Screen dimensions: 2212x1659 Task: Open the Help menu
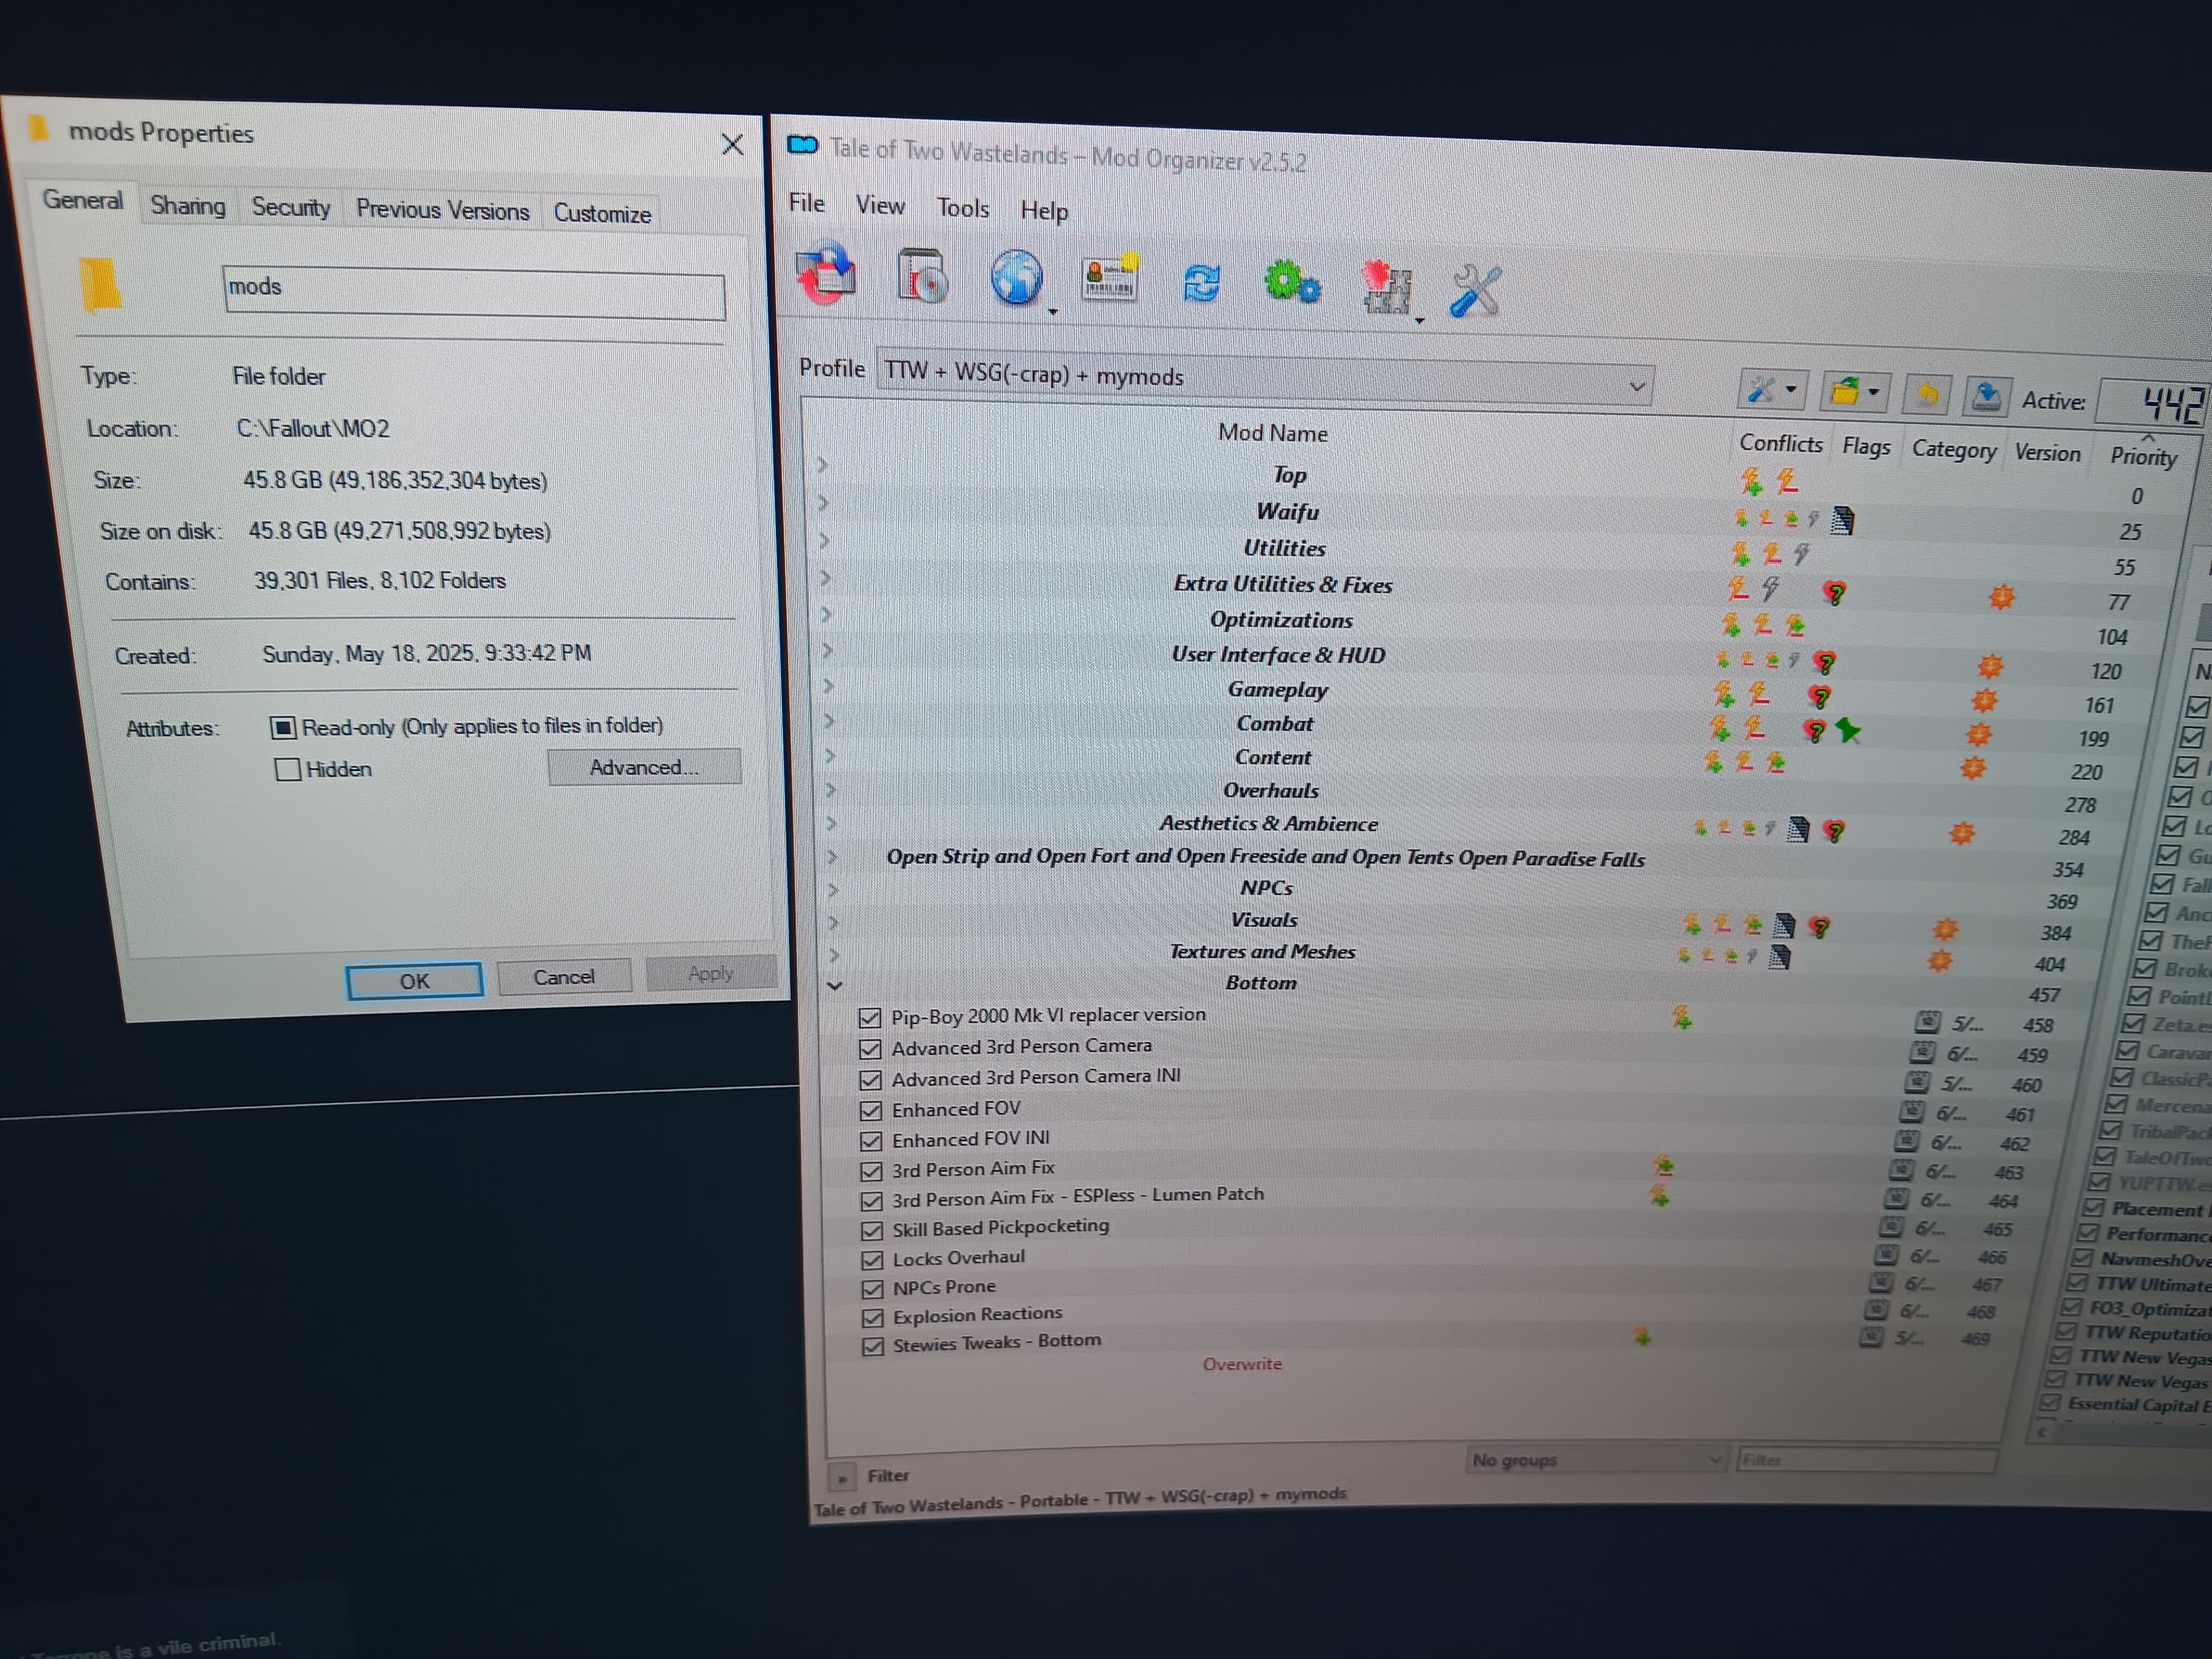tap(1044, 211)
